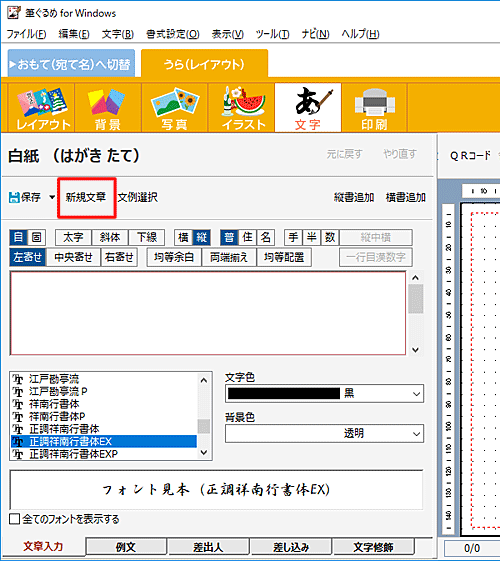Viewport: 500px width, 561px height.
Task: Select the 文字 text category
Action: coord(308,108)
